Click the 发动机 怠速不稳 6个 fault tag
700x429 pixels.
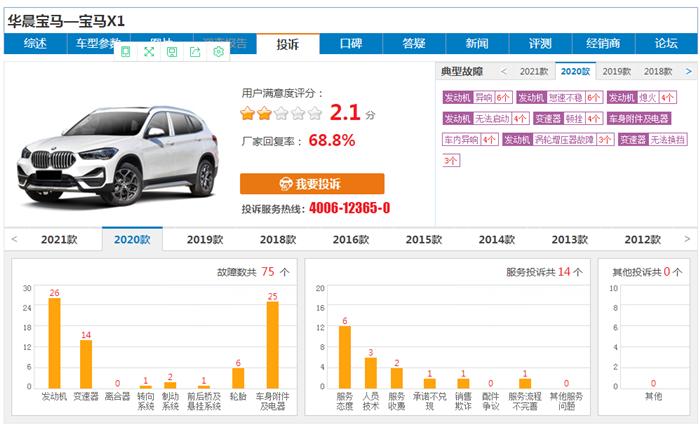point(560,97)
